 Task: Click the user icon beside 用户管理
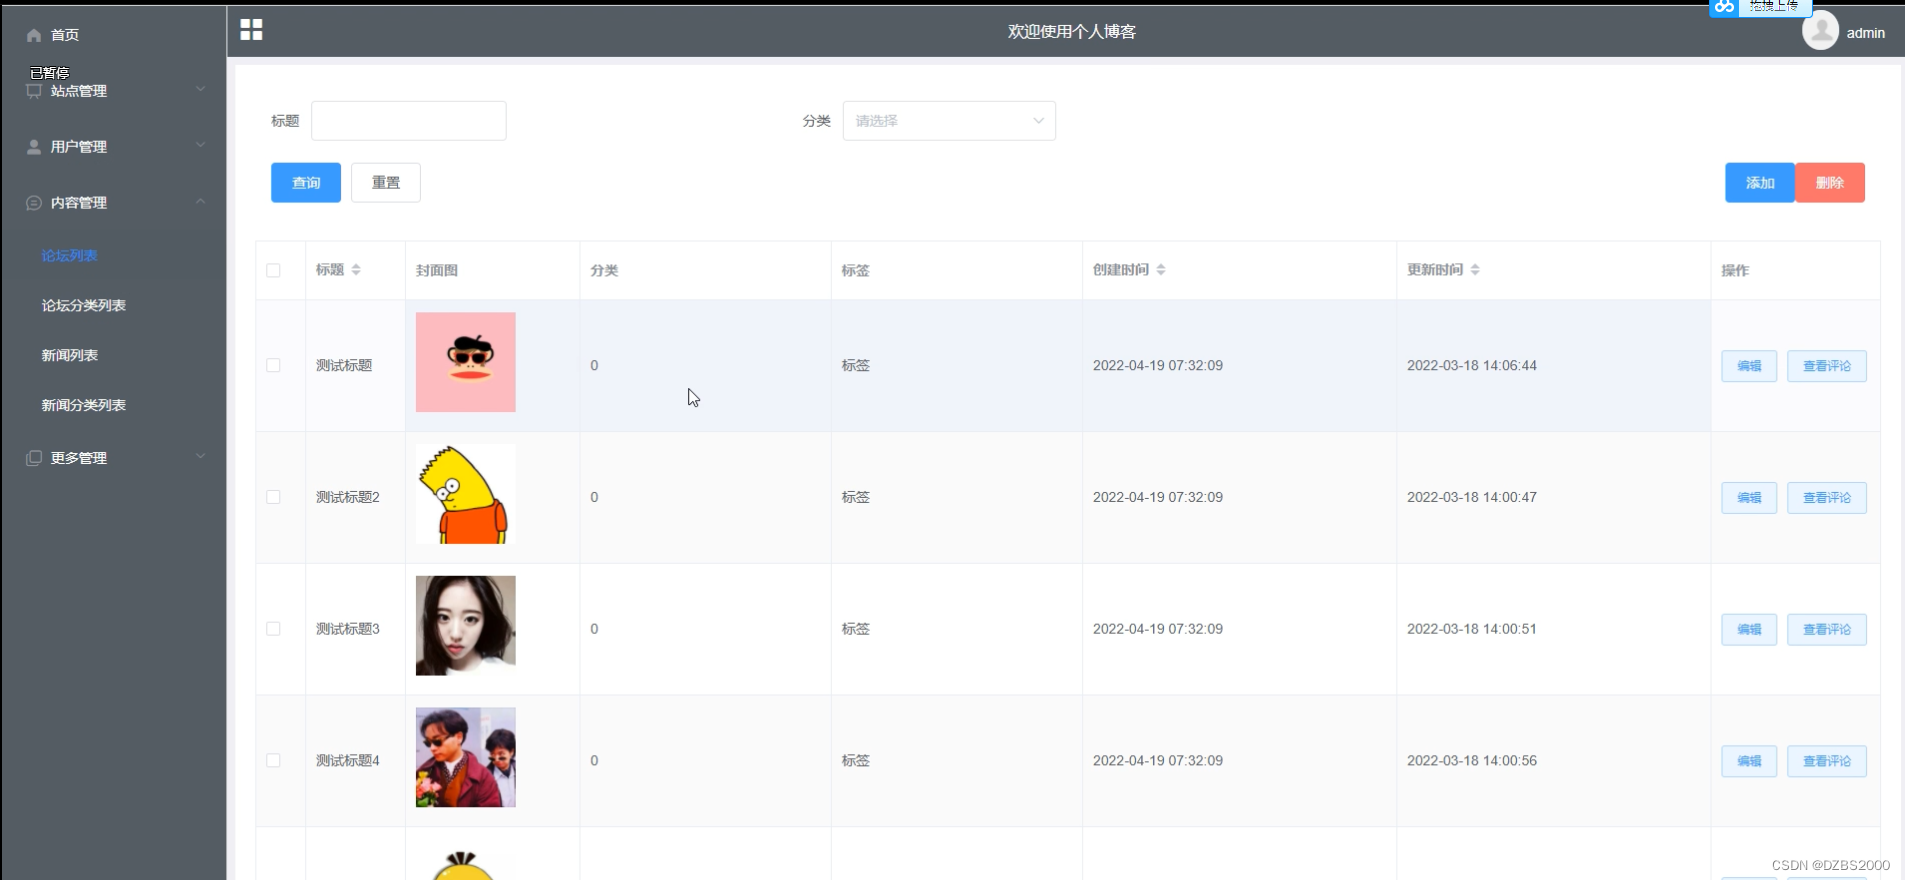click(x=34, y=147)
